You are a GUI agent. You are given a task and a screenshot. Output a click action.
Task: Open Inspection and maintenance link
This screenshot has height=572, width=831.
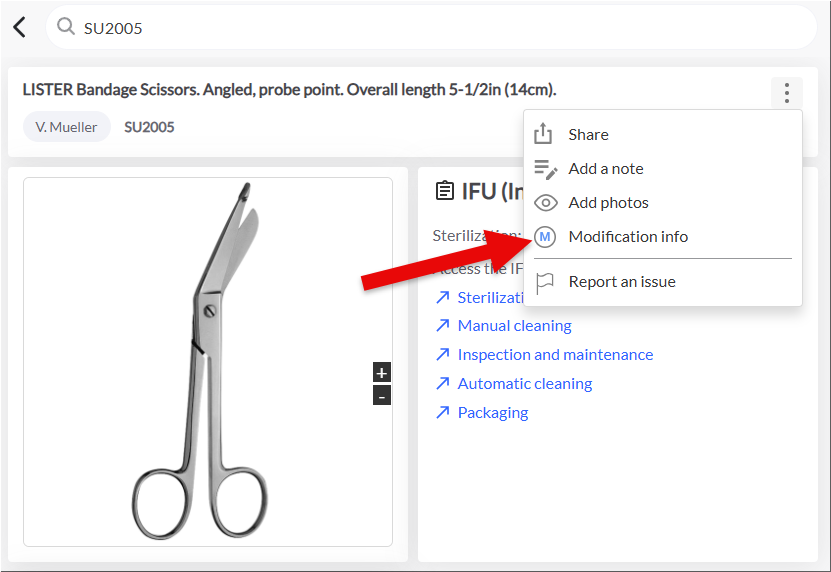pyautogui.click(x=555, y=354)
